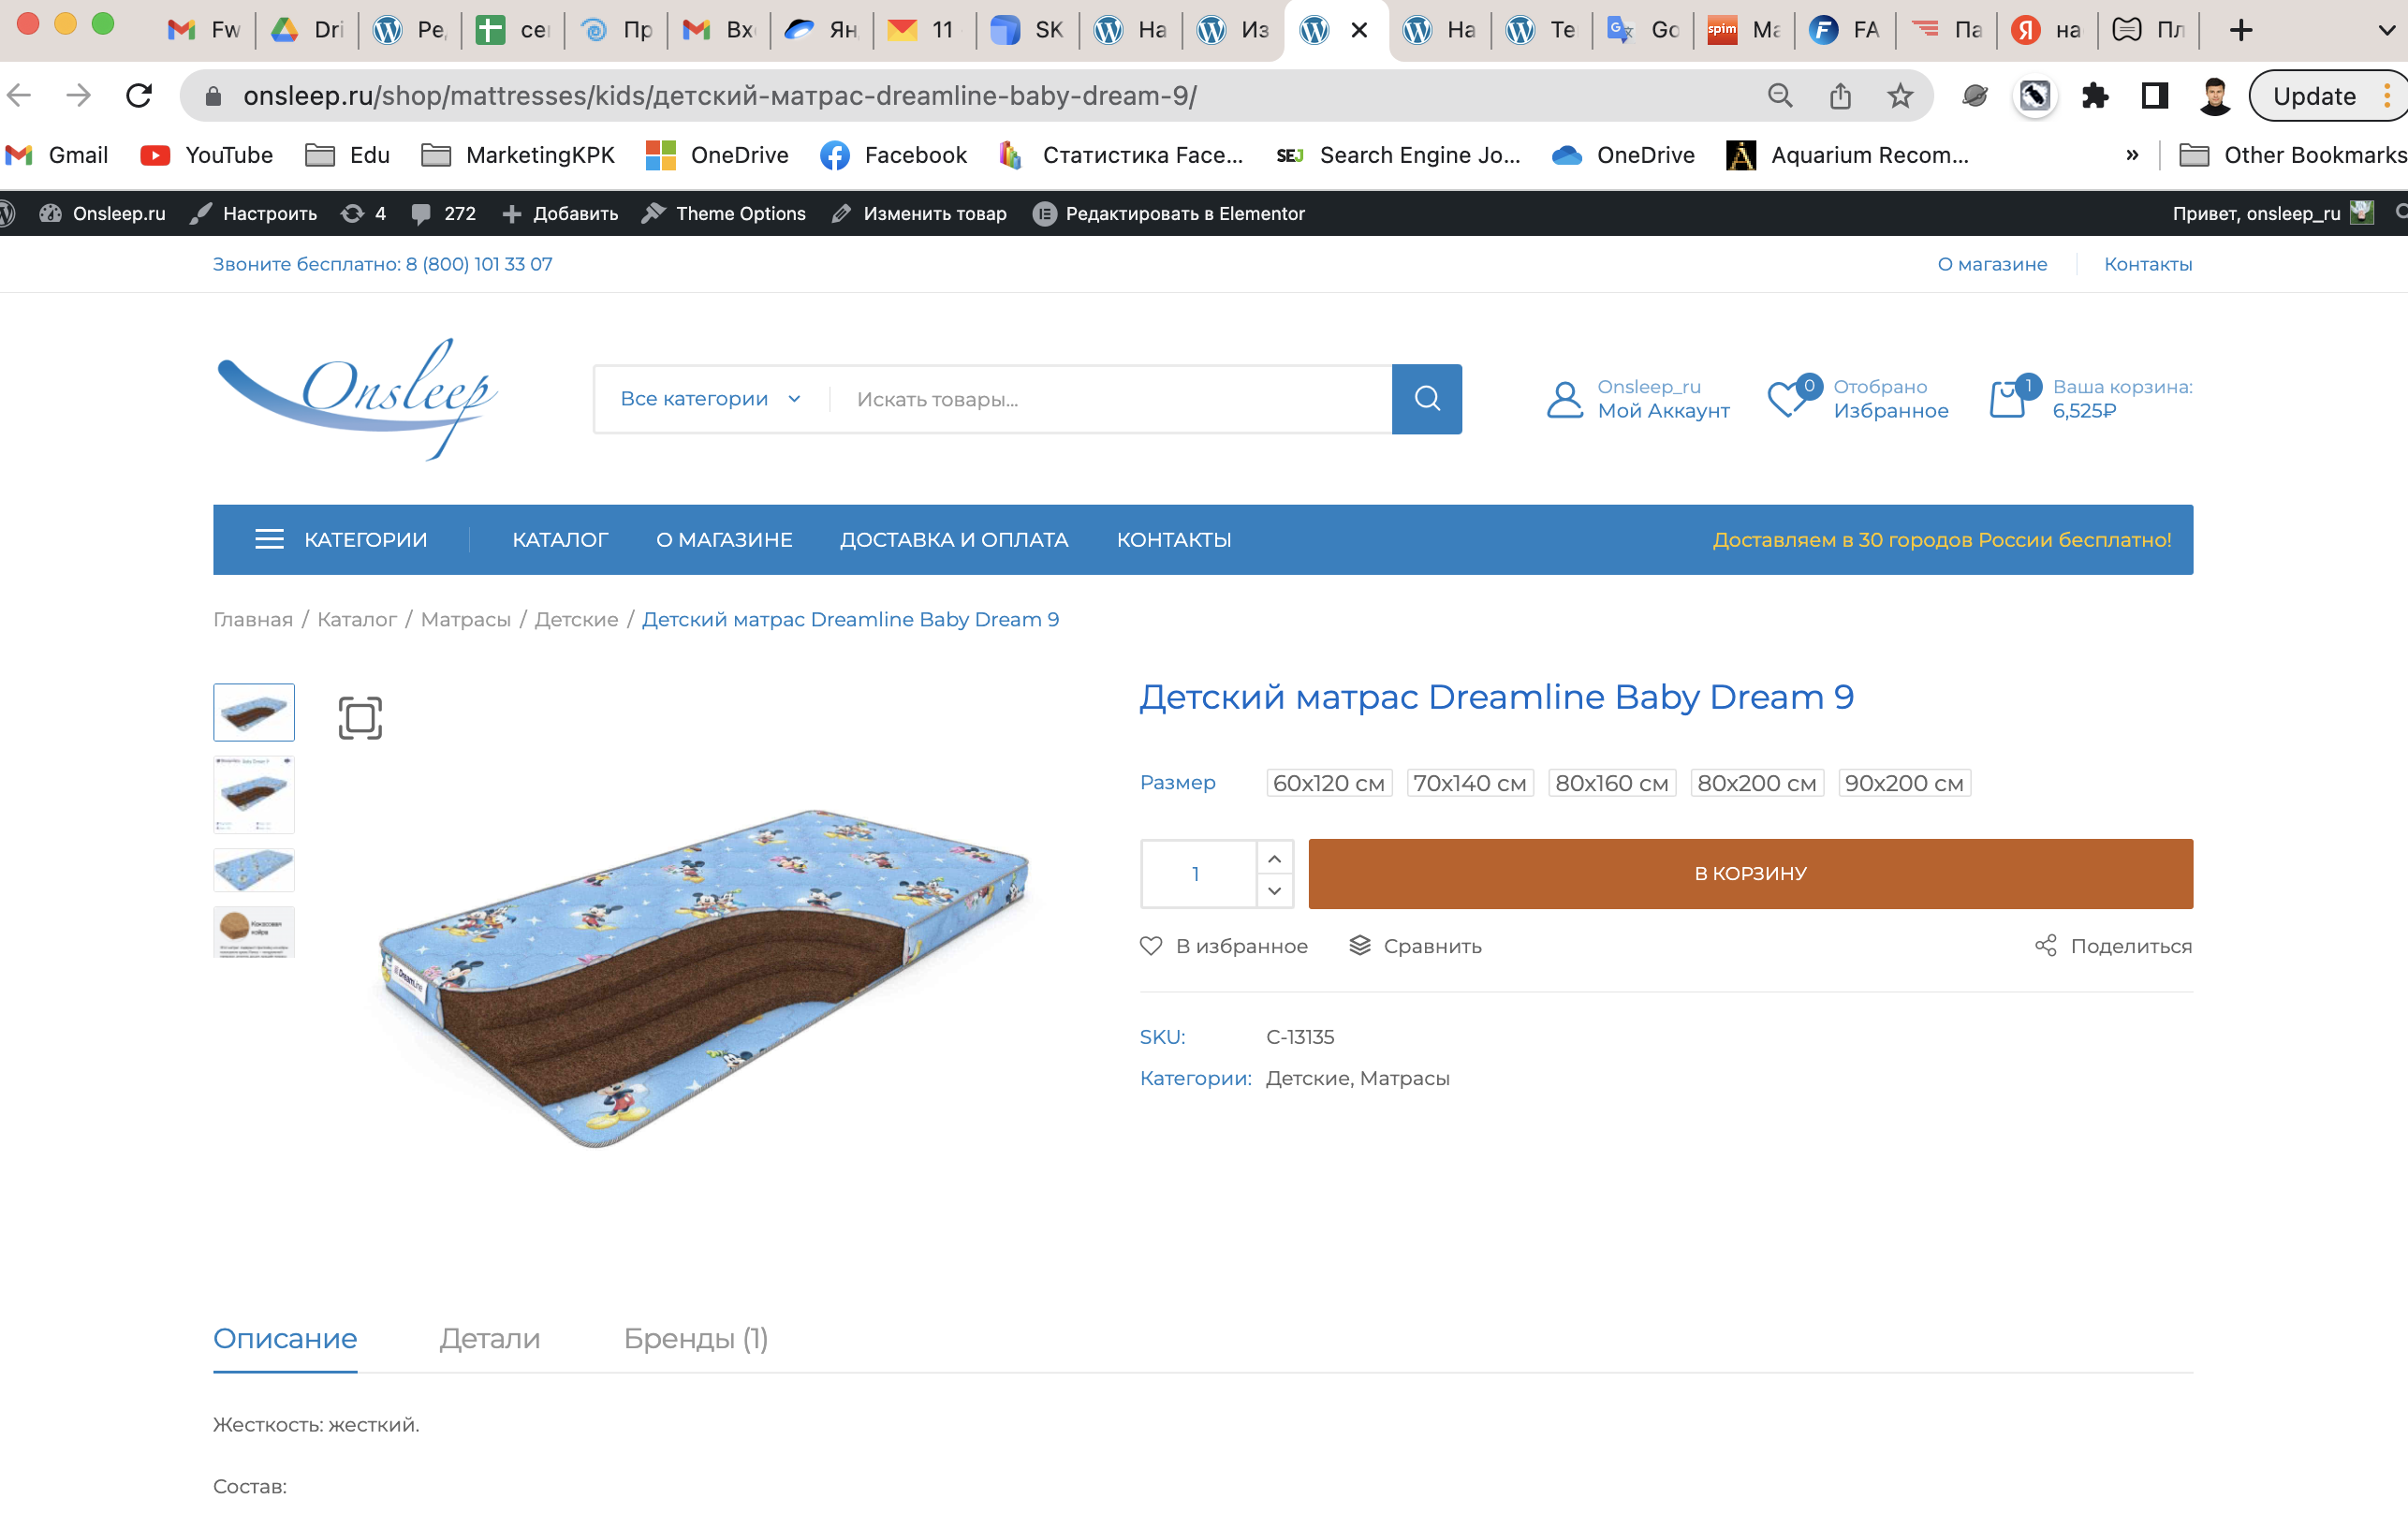Open the share page icon in address bar
This screenshot has height=1528, width=2408.
pos(1840,96)
